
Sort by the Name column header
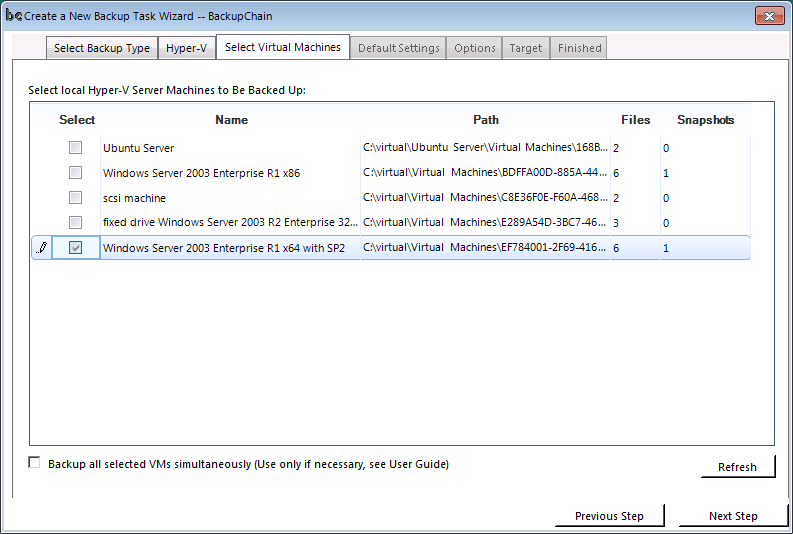tap(231, 120)
